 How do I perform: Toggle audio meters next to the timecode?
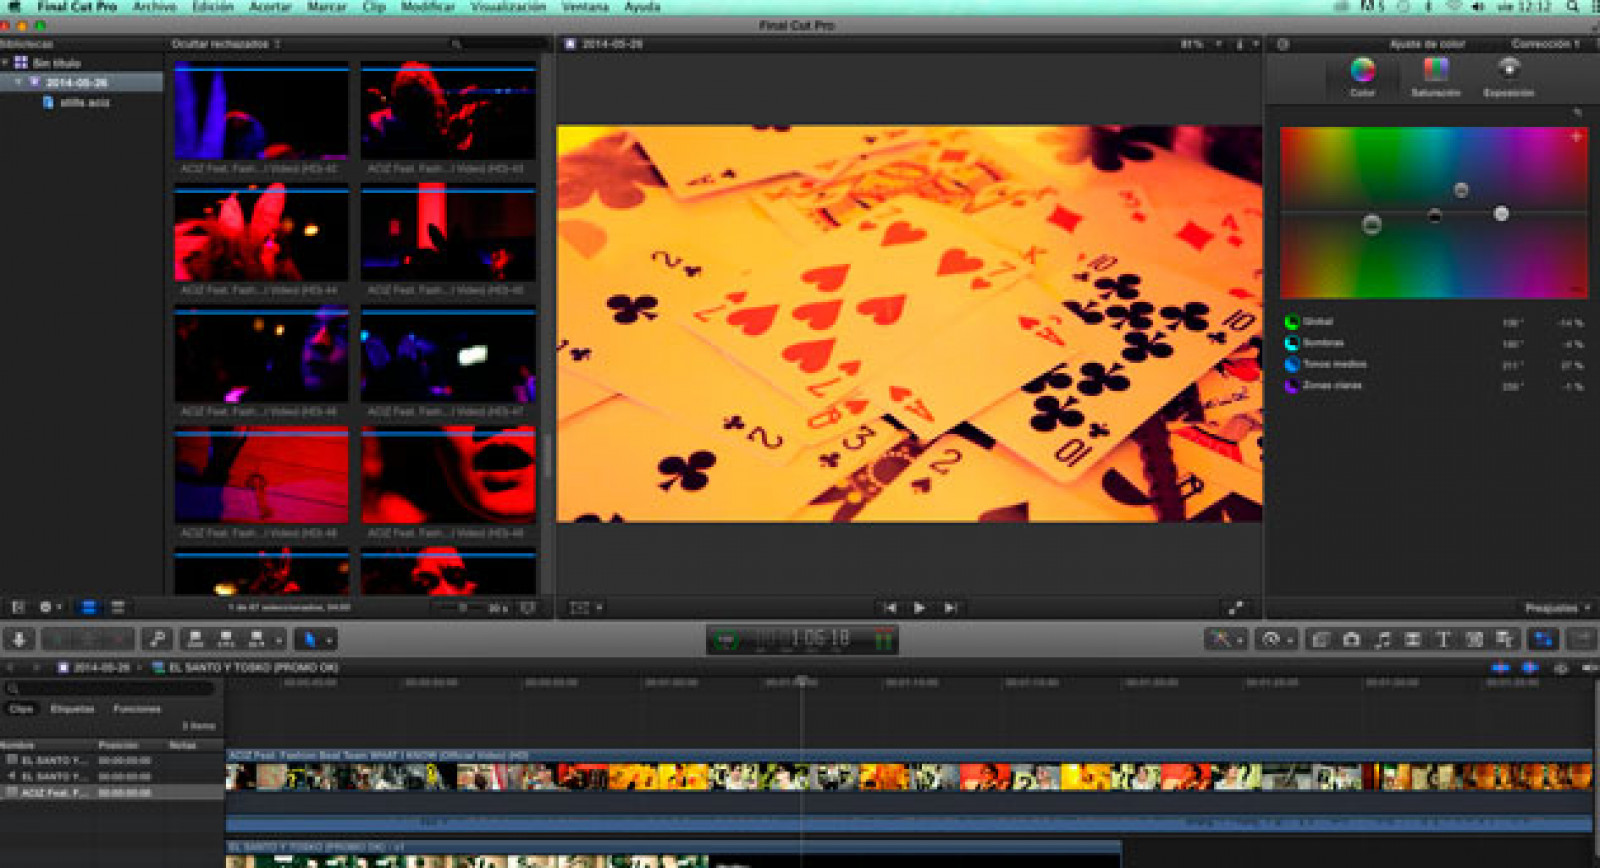point(883,638)
